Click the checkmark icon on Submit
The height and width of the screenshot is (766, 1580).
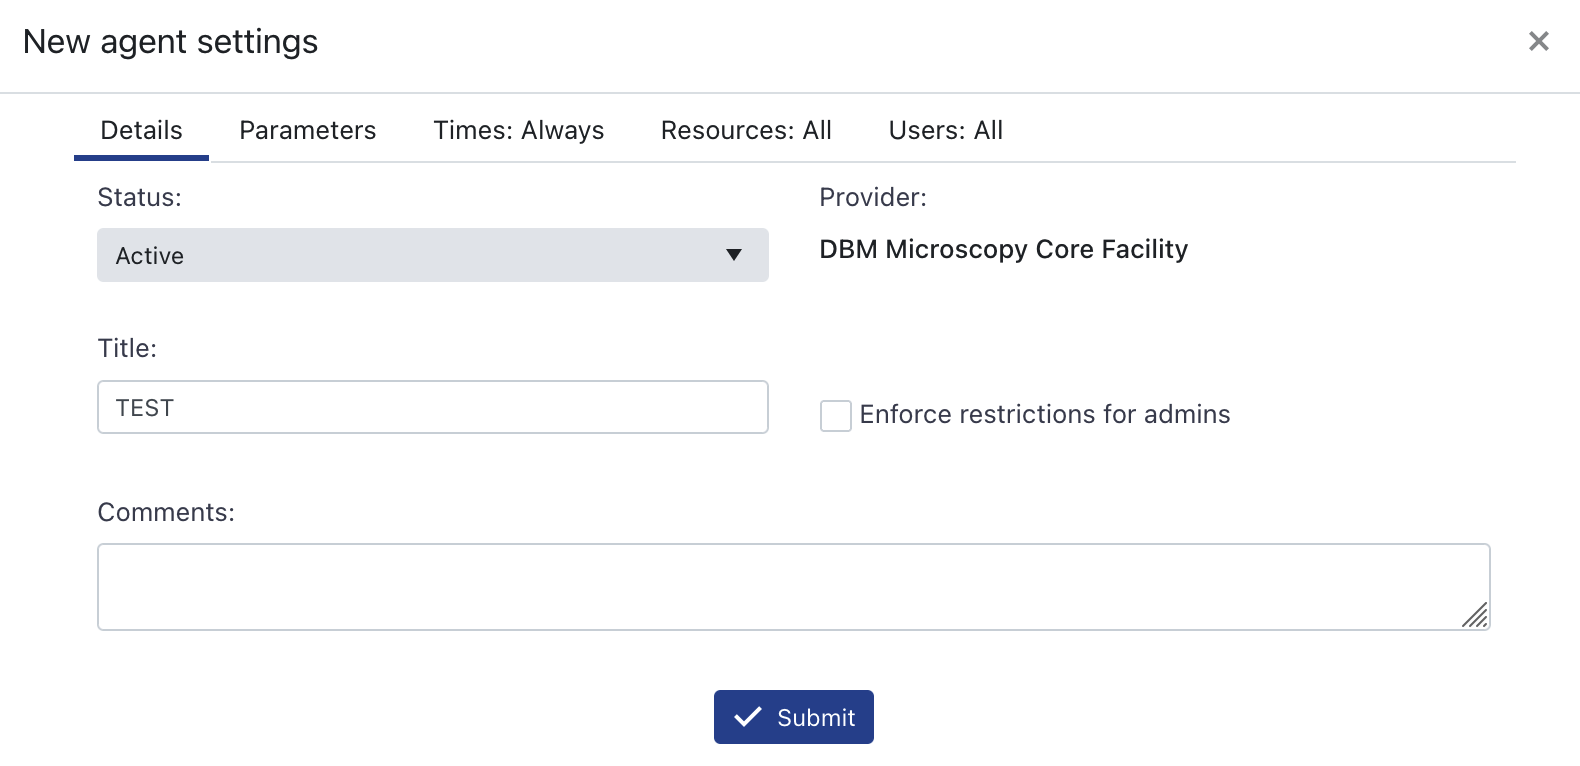coord(748,717)
